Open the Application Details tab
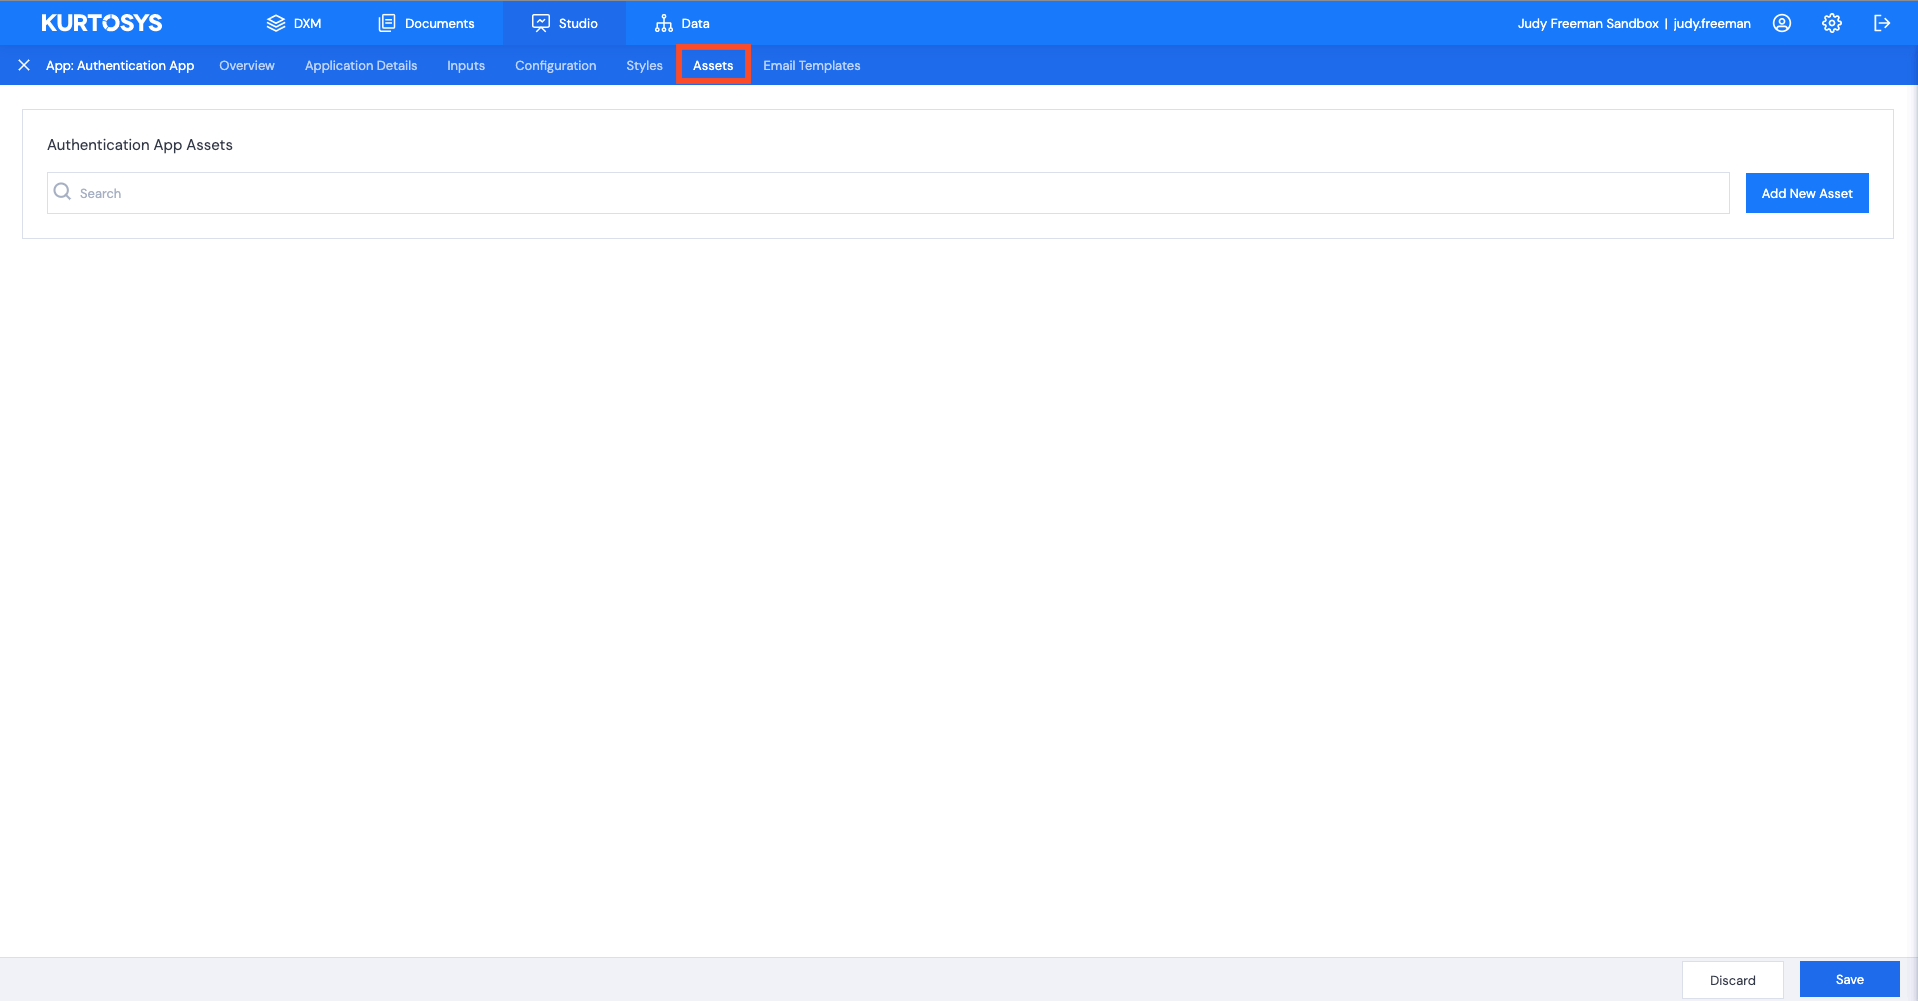This screenshot has width=1918, height=1001. tap(360, 65)
